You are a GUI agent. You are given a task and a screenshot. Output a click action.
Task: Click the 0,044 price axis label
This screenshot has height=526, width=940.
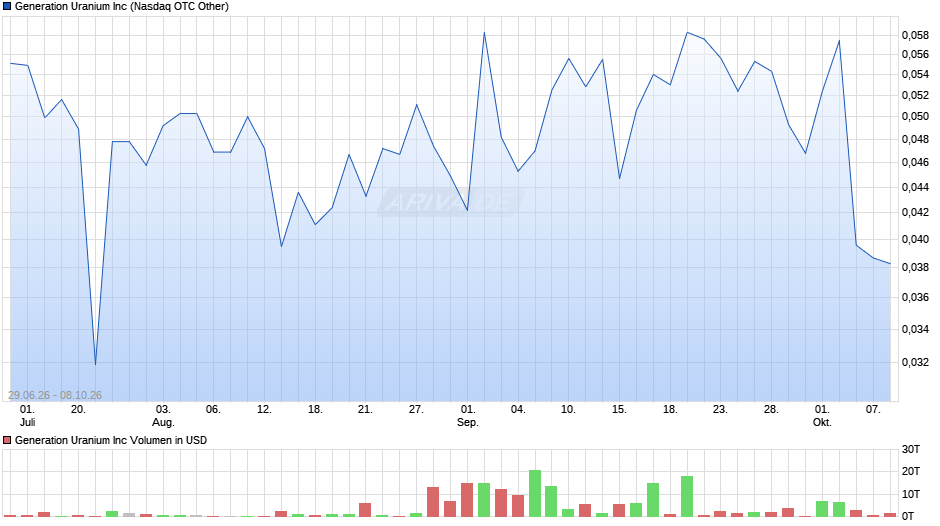(915, 187)
